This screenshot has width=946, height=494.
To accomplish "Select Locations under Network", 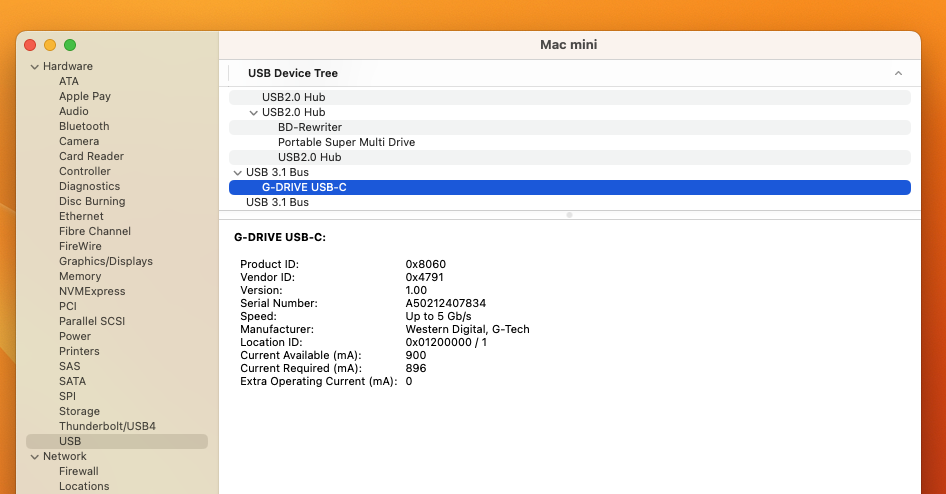I will pyautogui.click(x=84, y=486).
